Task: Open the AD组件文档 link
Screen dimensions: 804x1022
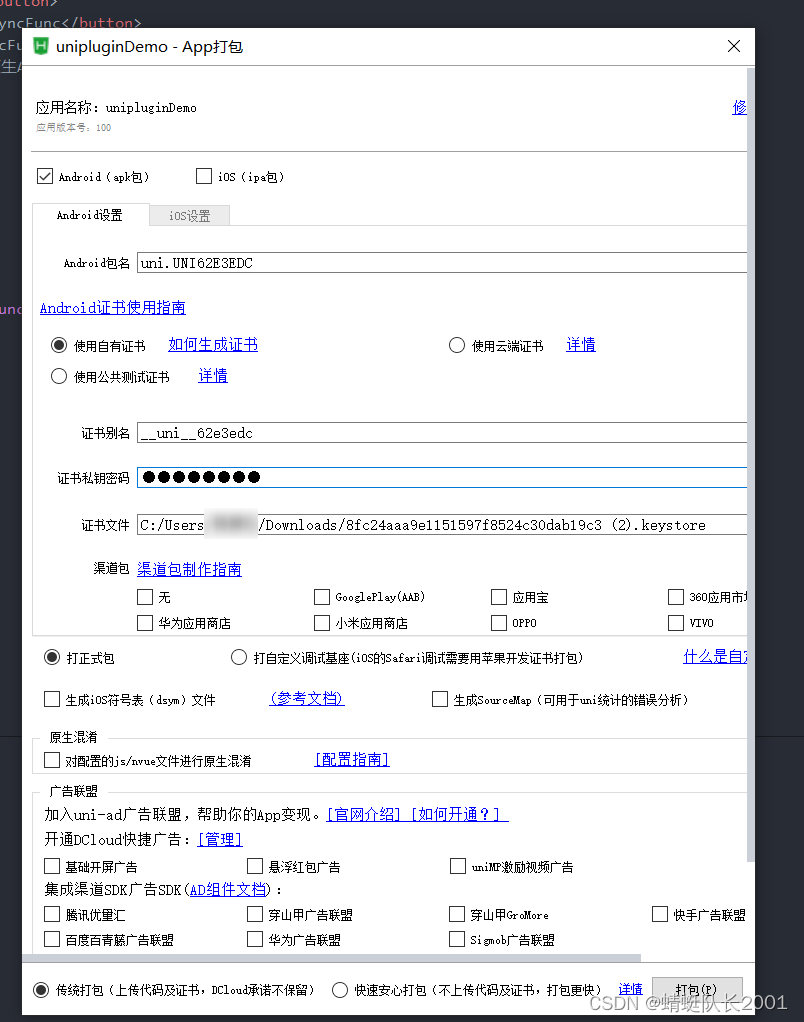Action: click(228, 890)
